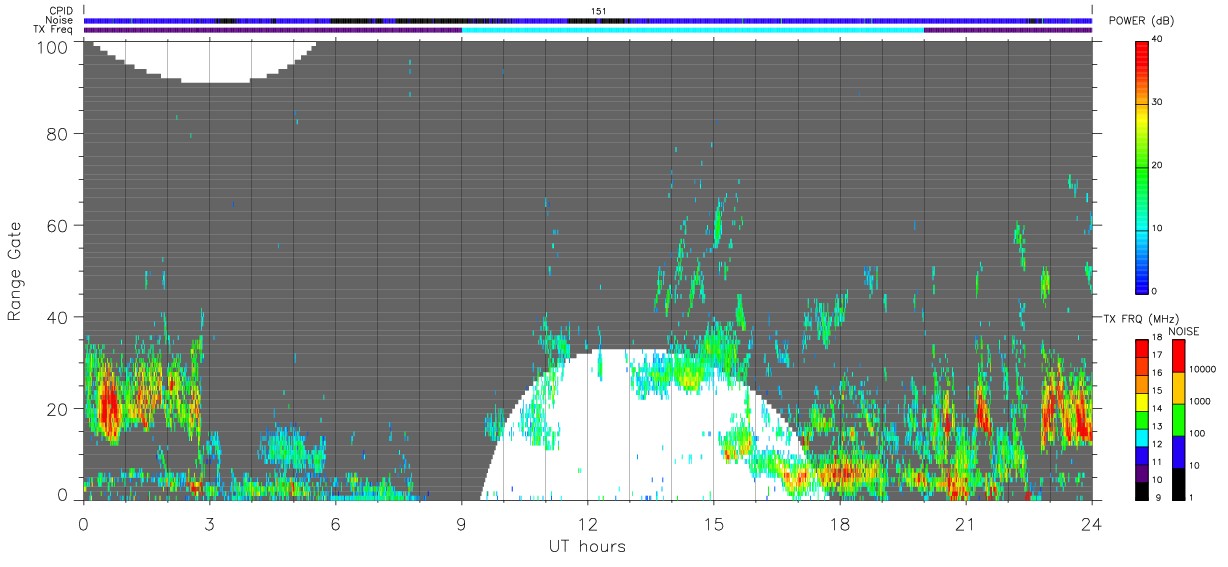Click the cyan section of TX Freq bar
1228x567 pixels.
pos(692,29)
